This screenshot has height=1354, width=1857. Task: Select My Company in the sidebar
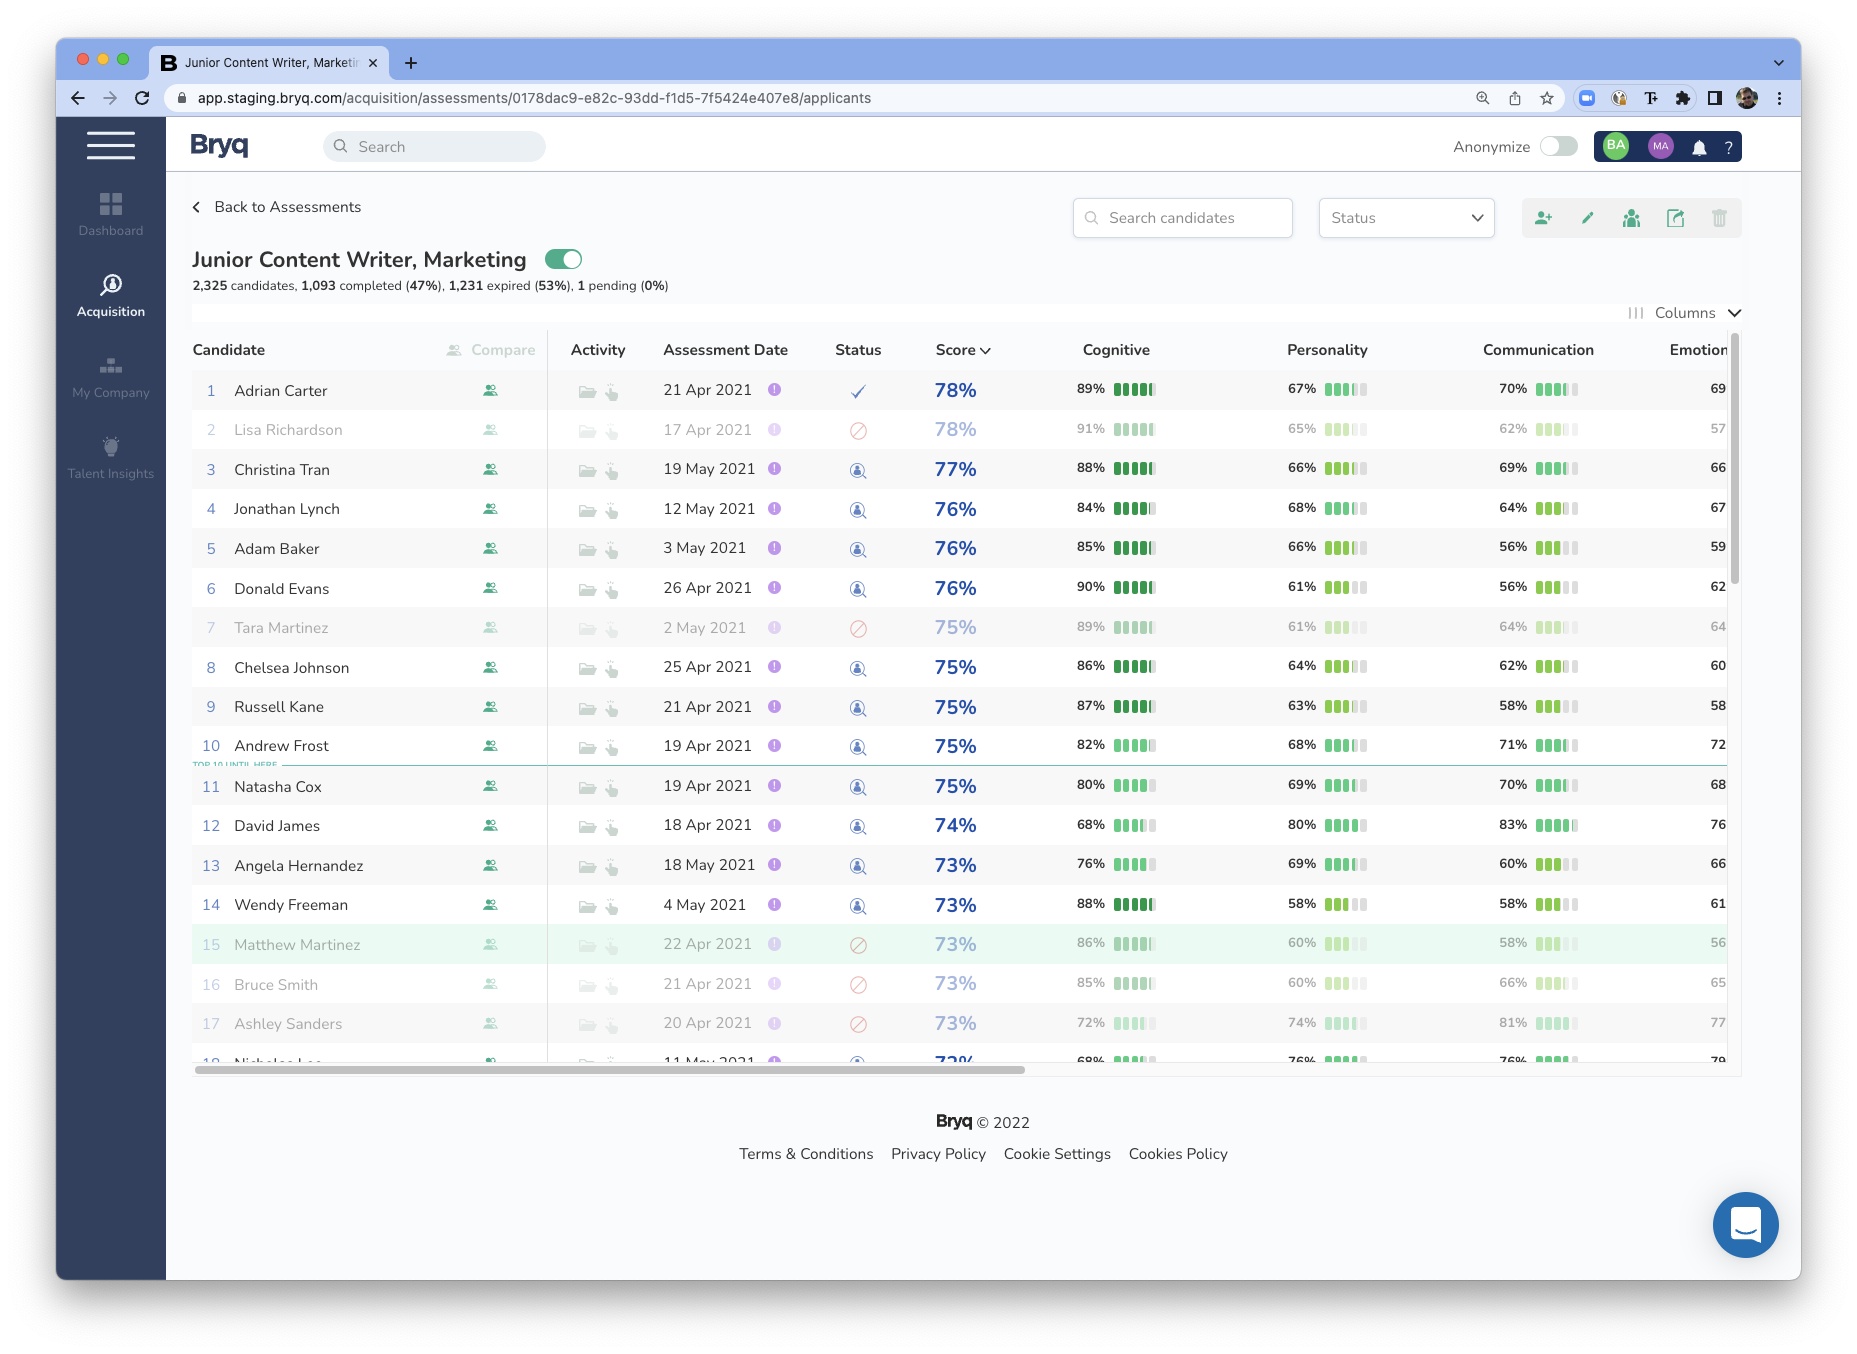pyautogui.click(x=110, y=376)
